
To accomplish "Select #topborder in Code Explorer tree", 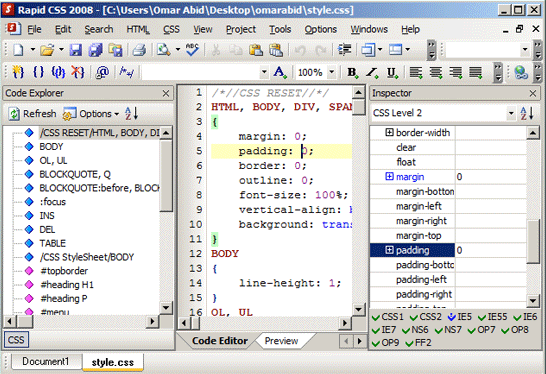I will pos(64,271).
